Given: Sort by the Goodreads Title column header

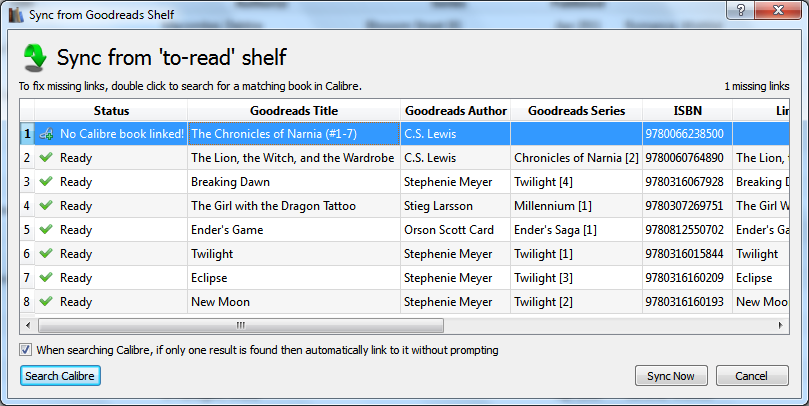Looking at the screenshot, I should pos(293,110).
